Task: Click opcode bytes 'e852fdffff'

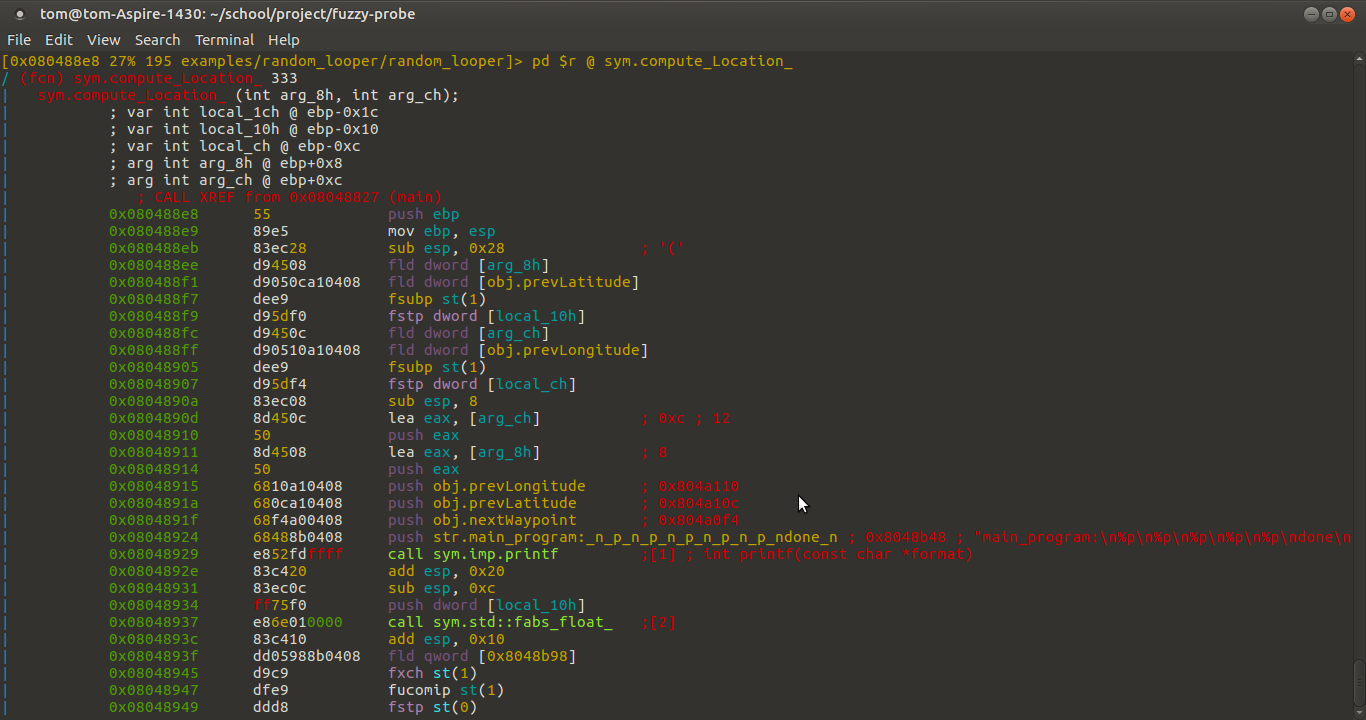Action: [298, 554]
